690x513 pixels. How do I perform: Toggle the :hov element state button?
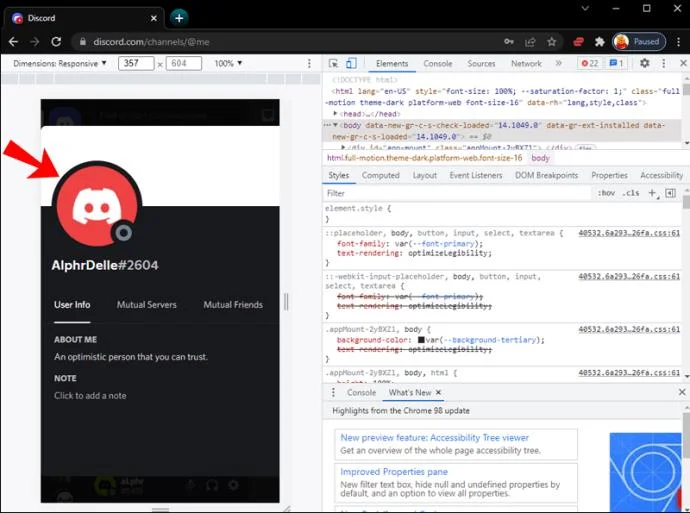pyautogui.click(x=606, y=193)
